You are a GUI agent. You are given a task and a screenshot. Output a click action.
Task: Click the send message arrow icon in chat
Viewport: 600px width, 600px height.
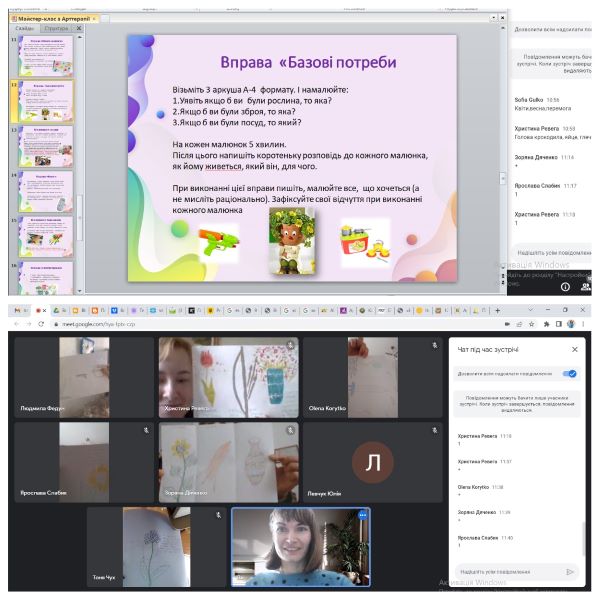[x=569, y=572]
